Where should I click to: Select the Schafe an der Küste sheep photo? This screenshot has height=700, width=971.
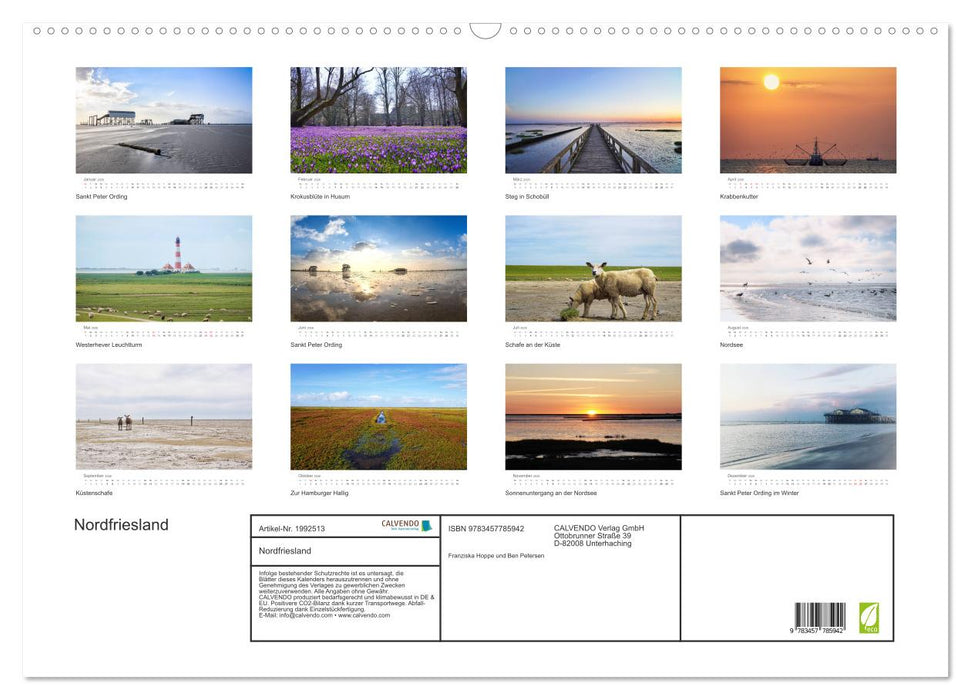593,267
